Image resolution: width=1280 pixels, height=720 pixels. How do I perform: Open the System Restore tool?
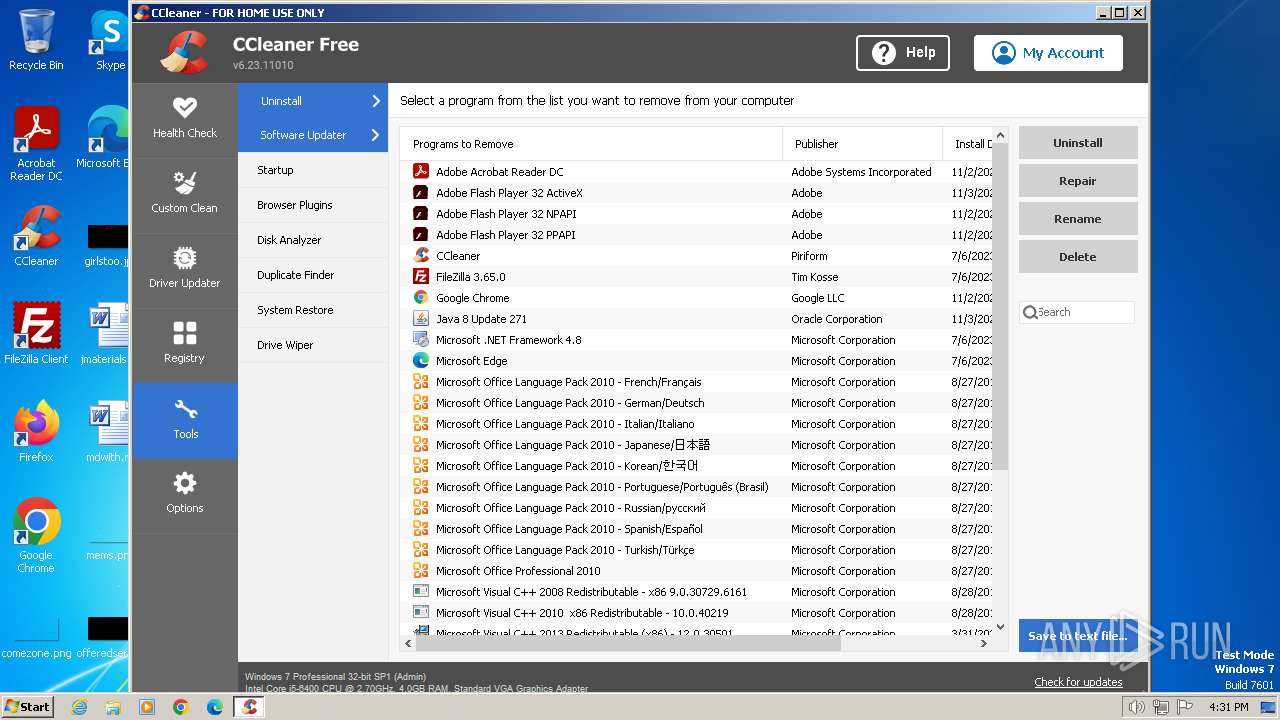(313, 310)
